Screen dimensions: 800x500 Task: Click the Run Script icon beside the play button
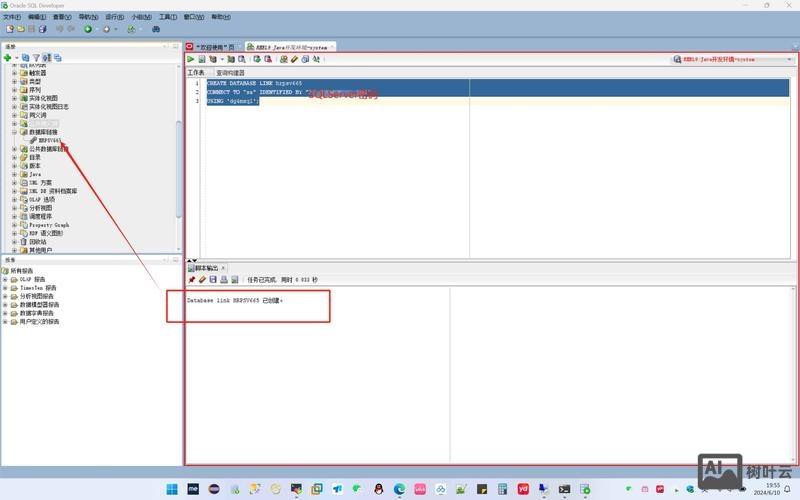pyautogui.click(x=201, y=60)
